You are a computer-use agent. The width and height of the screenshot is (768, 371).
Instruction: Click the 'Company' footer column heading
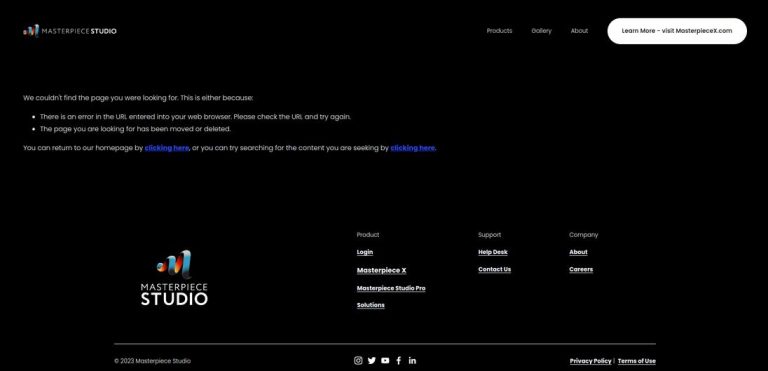coord(583,235)
